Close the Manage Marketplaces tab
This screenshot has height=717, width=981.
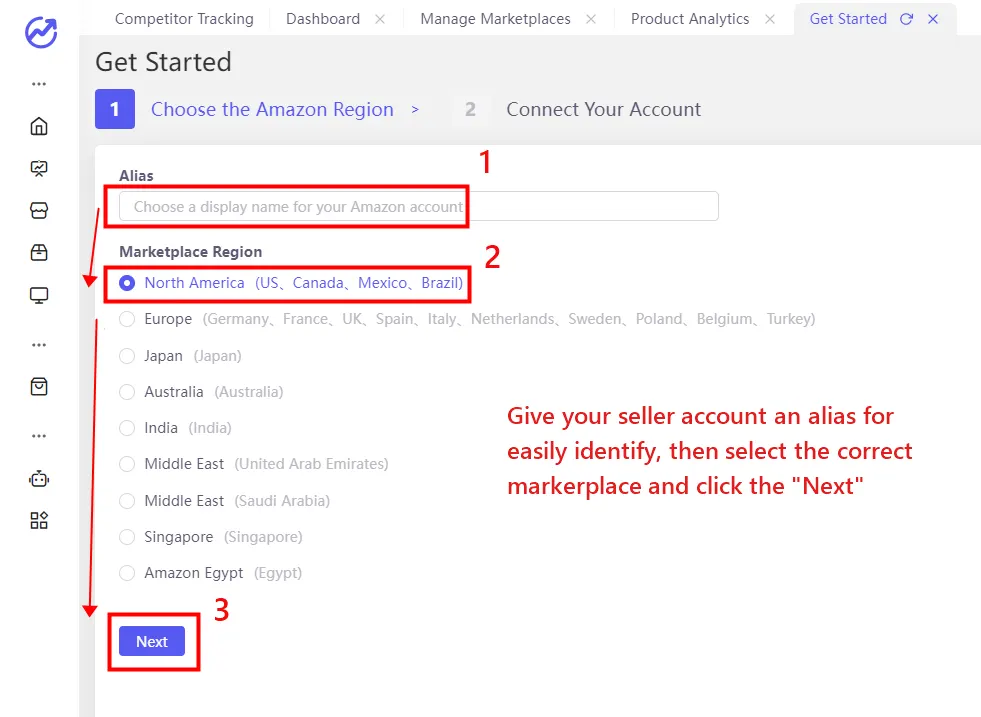point(590,18)
